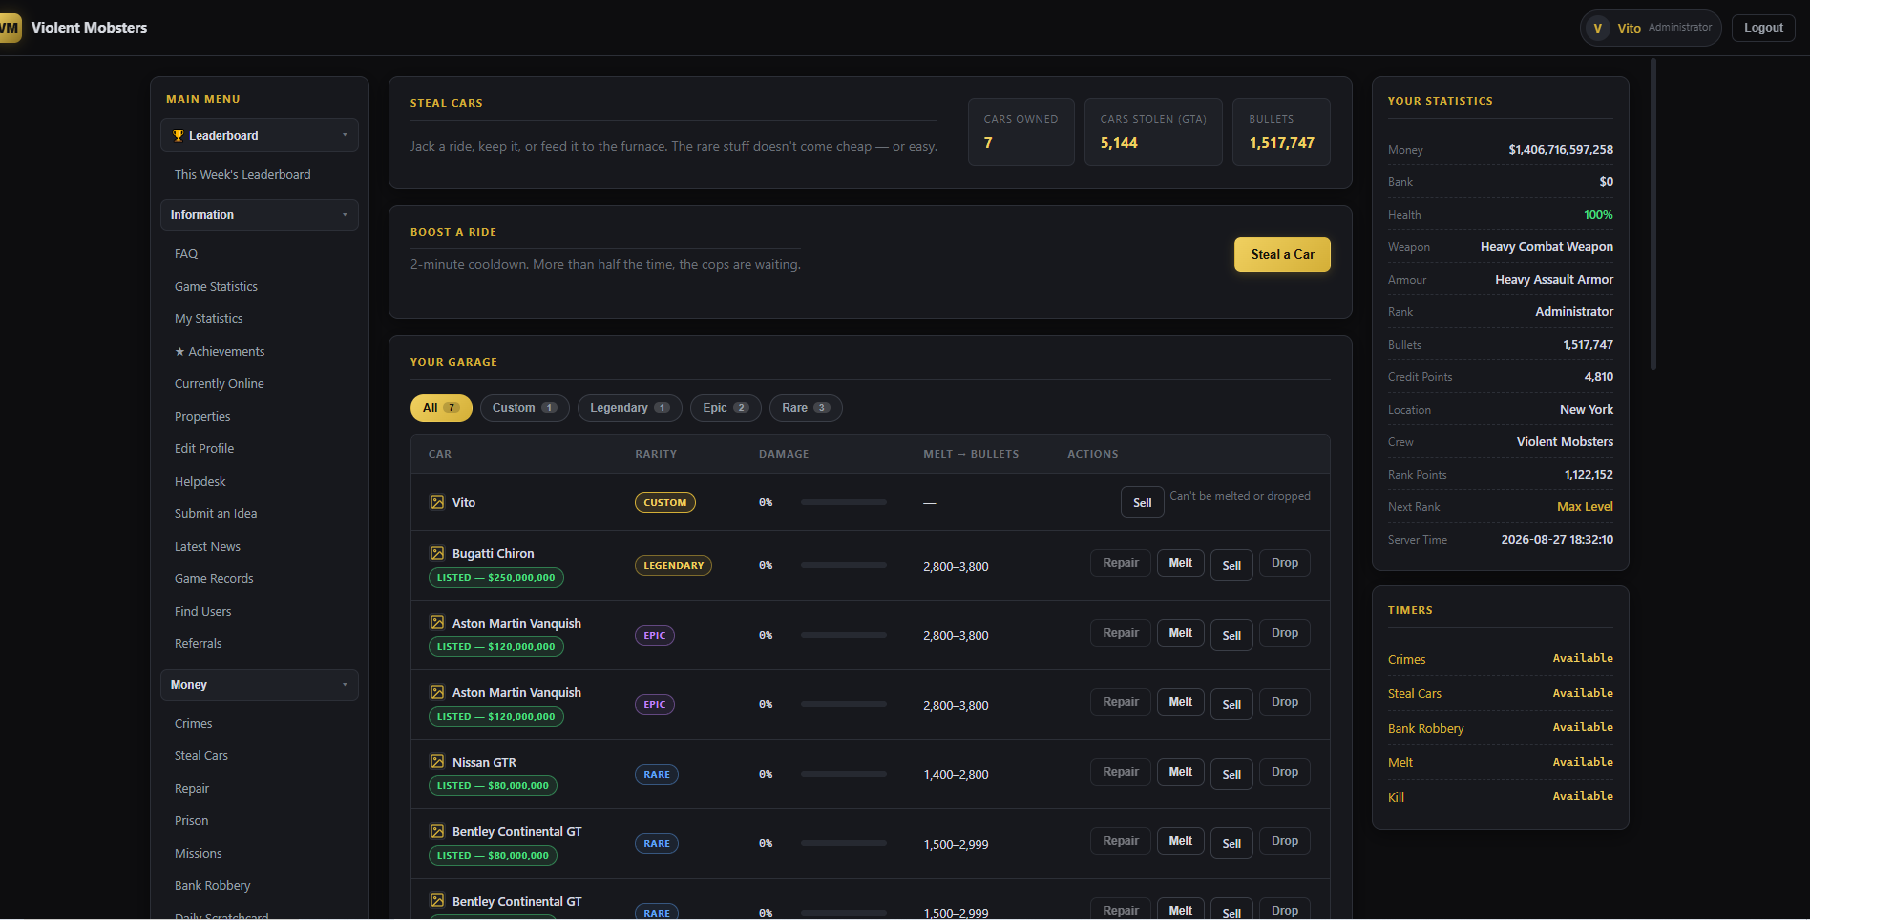This screenshot has height=920, width=1896.
Task: Expand the Leaderboard menu section arrow
Action: pos(345,135)
